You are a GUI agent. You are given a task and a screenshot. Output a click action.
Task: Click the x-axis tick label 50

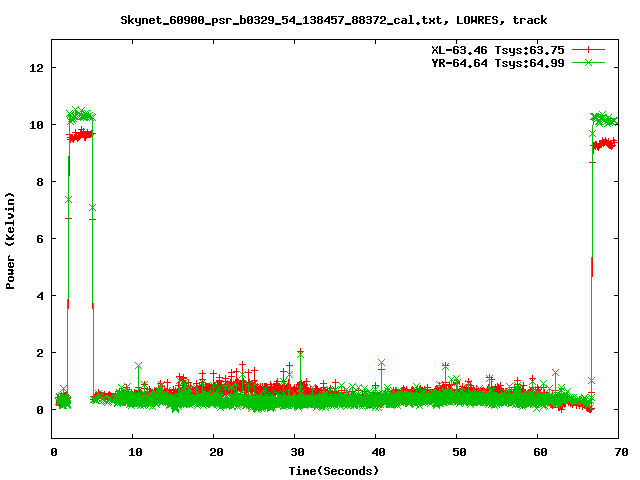[x=460, y=452]
